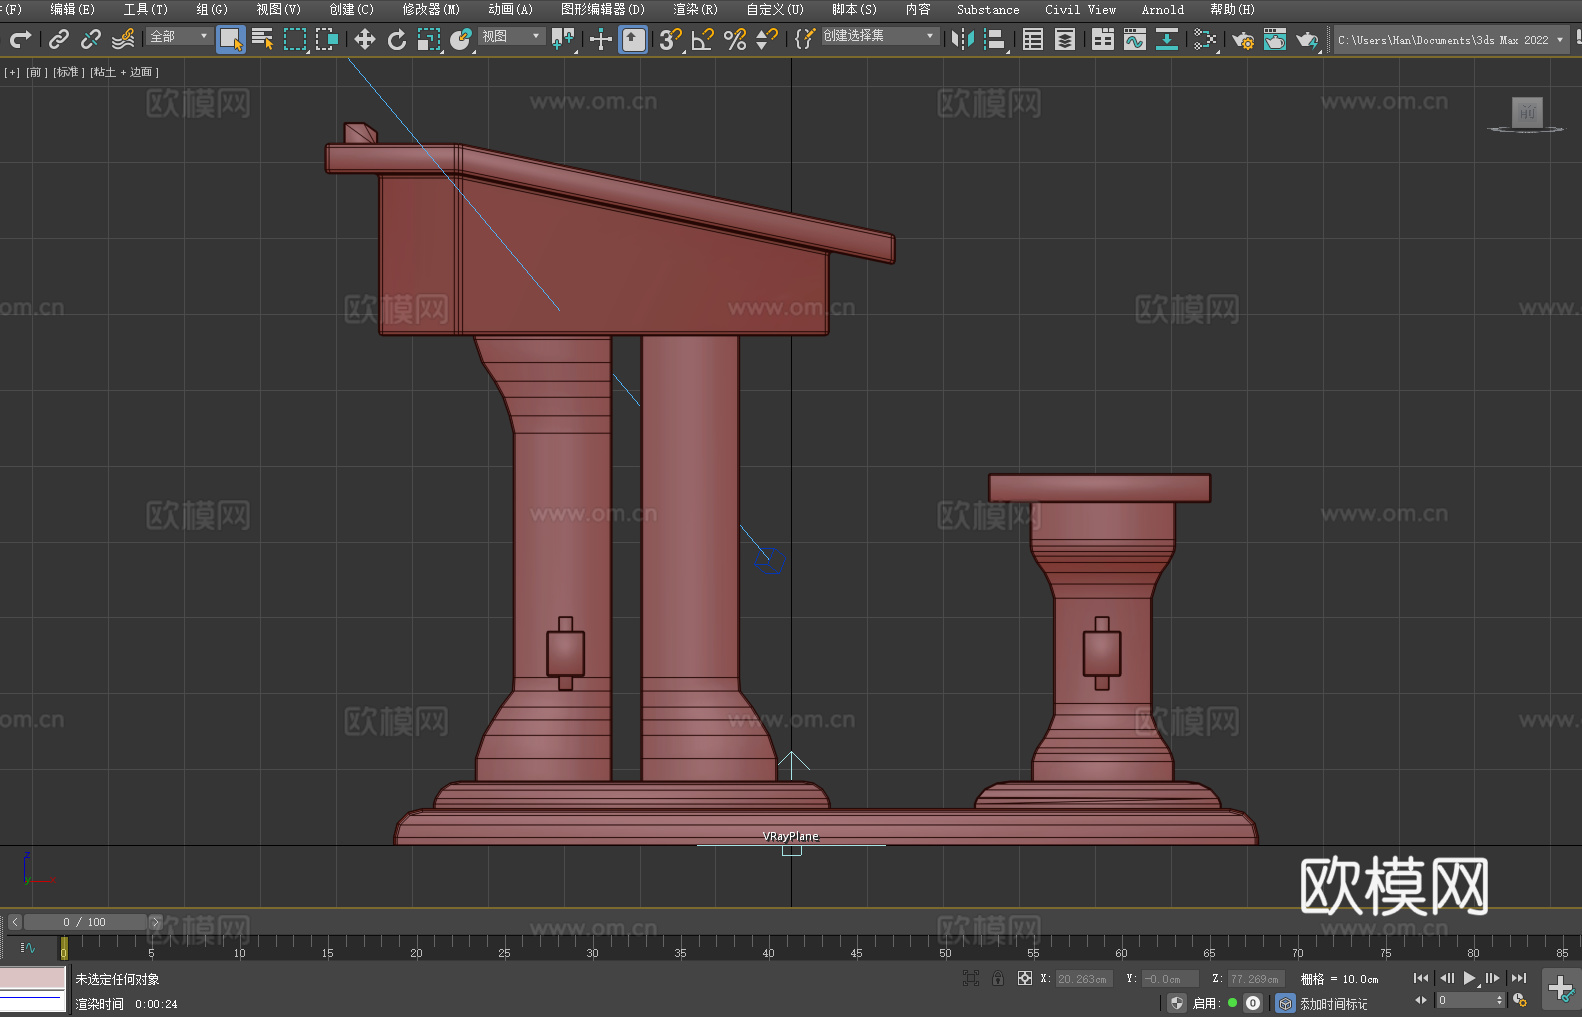Open the Arnold menu
Image resolution: width=1582 pixels, height=1017 pixels.
[1163, 9]
